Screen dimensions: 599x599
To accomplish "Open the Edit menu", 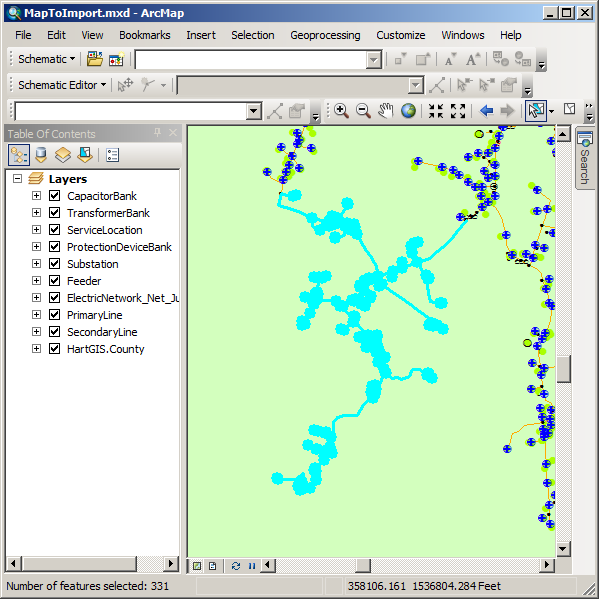I will pyautogui.click(x=56, y=35).
